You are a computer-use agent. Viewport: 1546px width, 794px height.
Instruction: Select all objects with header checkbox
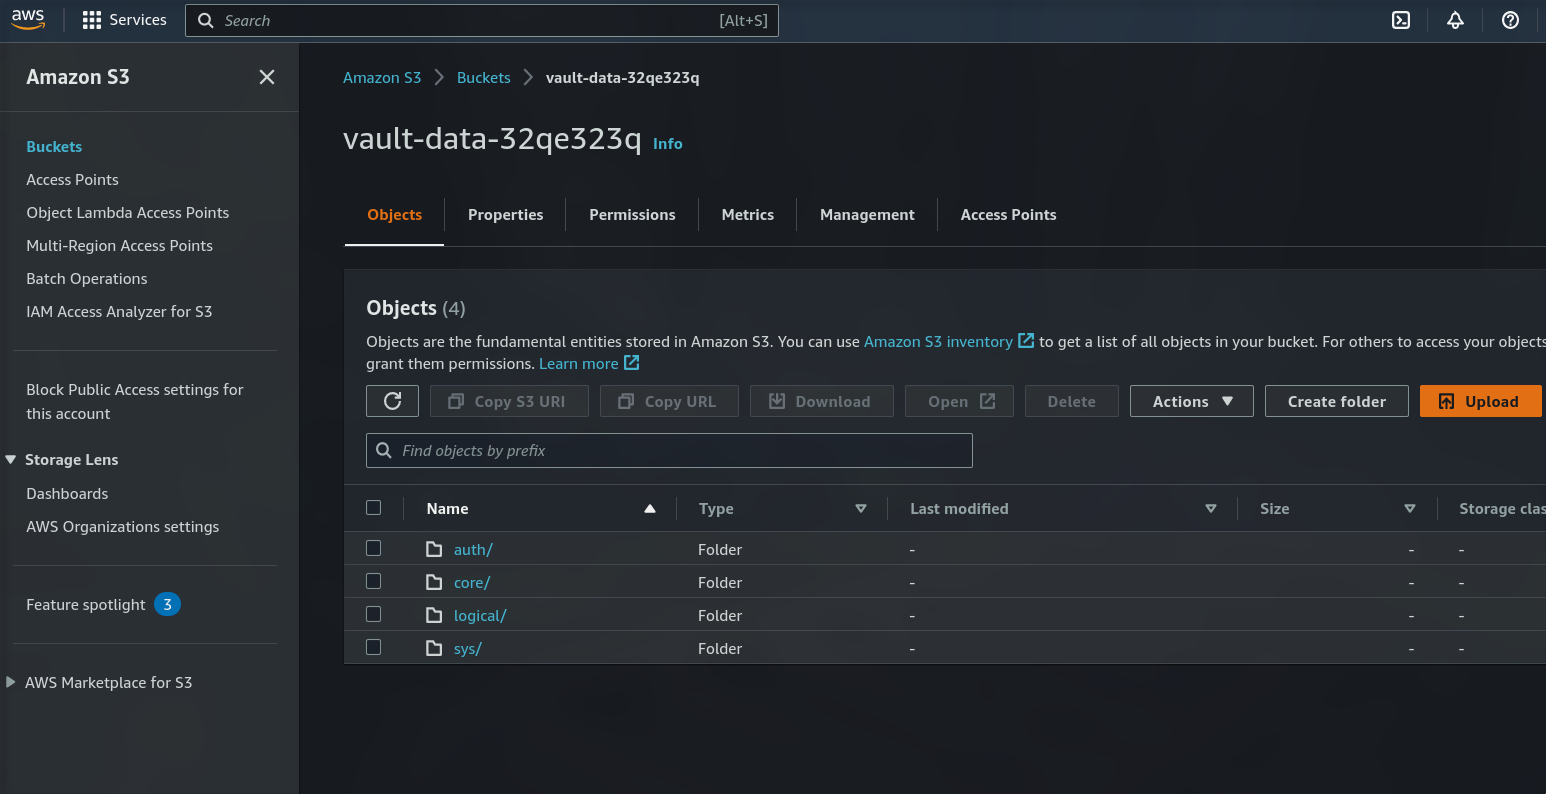tap(374, 508)
